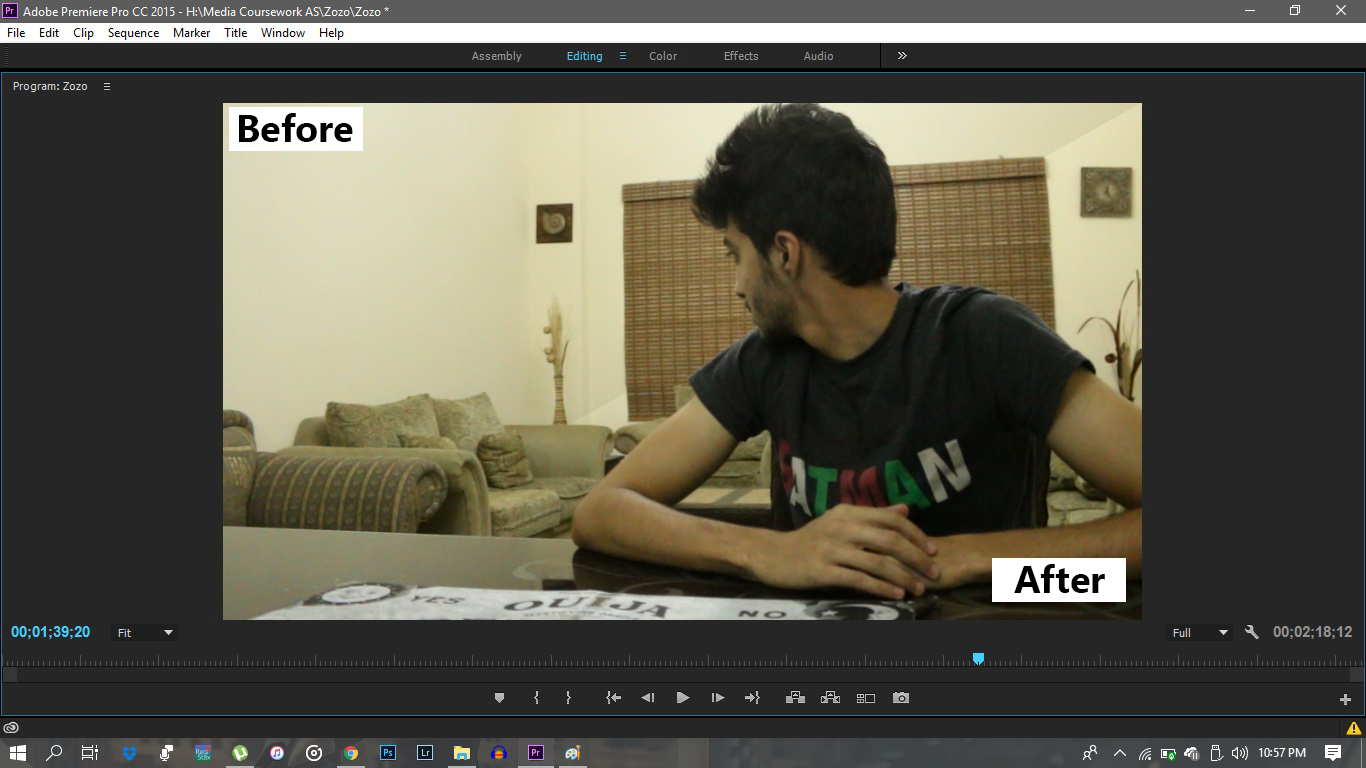The width and height of the screenshot is (1366, 768).
Task: Click the yellow warning triangle icon
Action: (x=1353, y=728)
